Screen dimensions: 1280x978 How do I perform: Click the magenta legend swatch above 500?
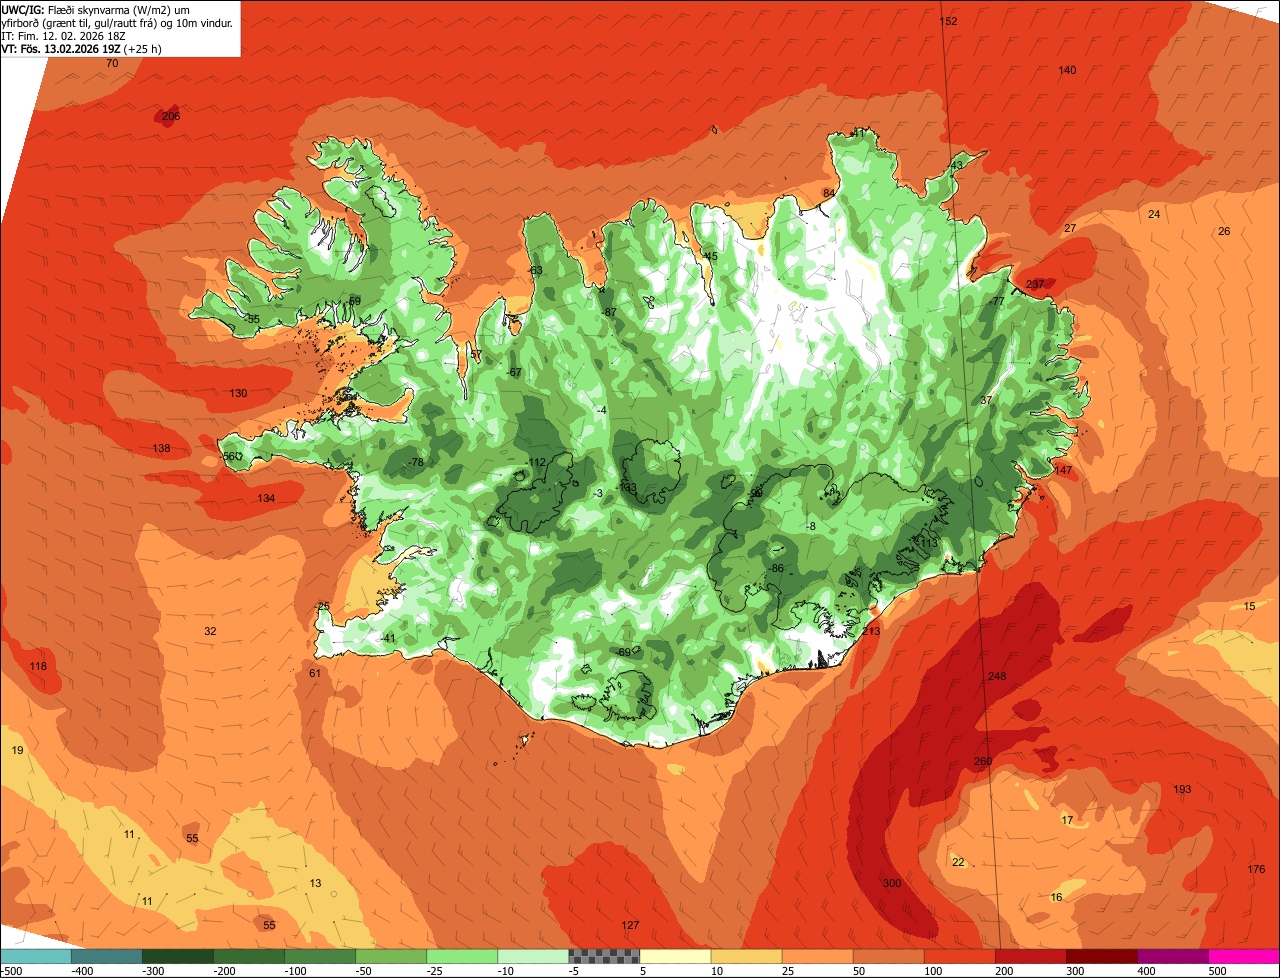pyautogui.click(x=1244, y=957)
